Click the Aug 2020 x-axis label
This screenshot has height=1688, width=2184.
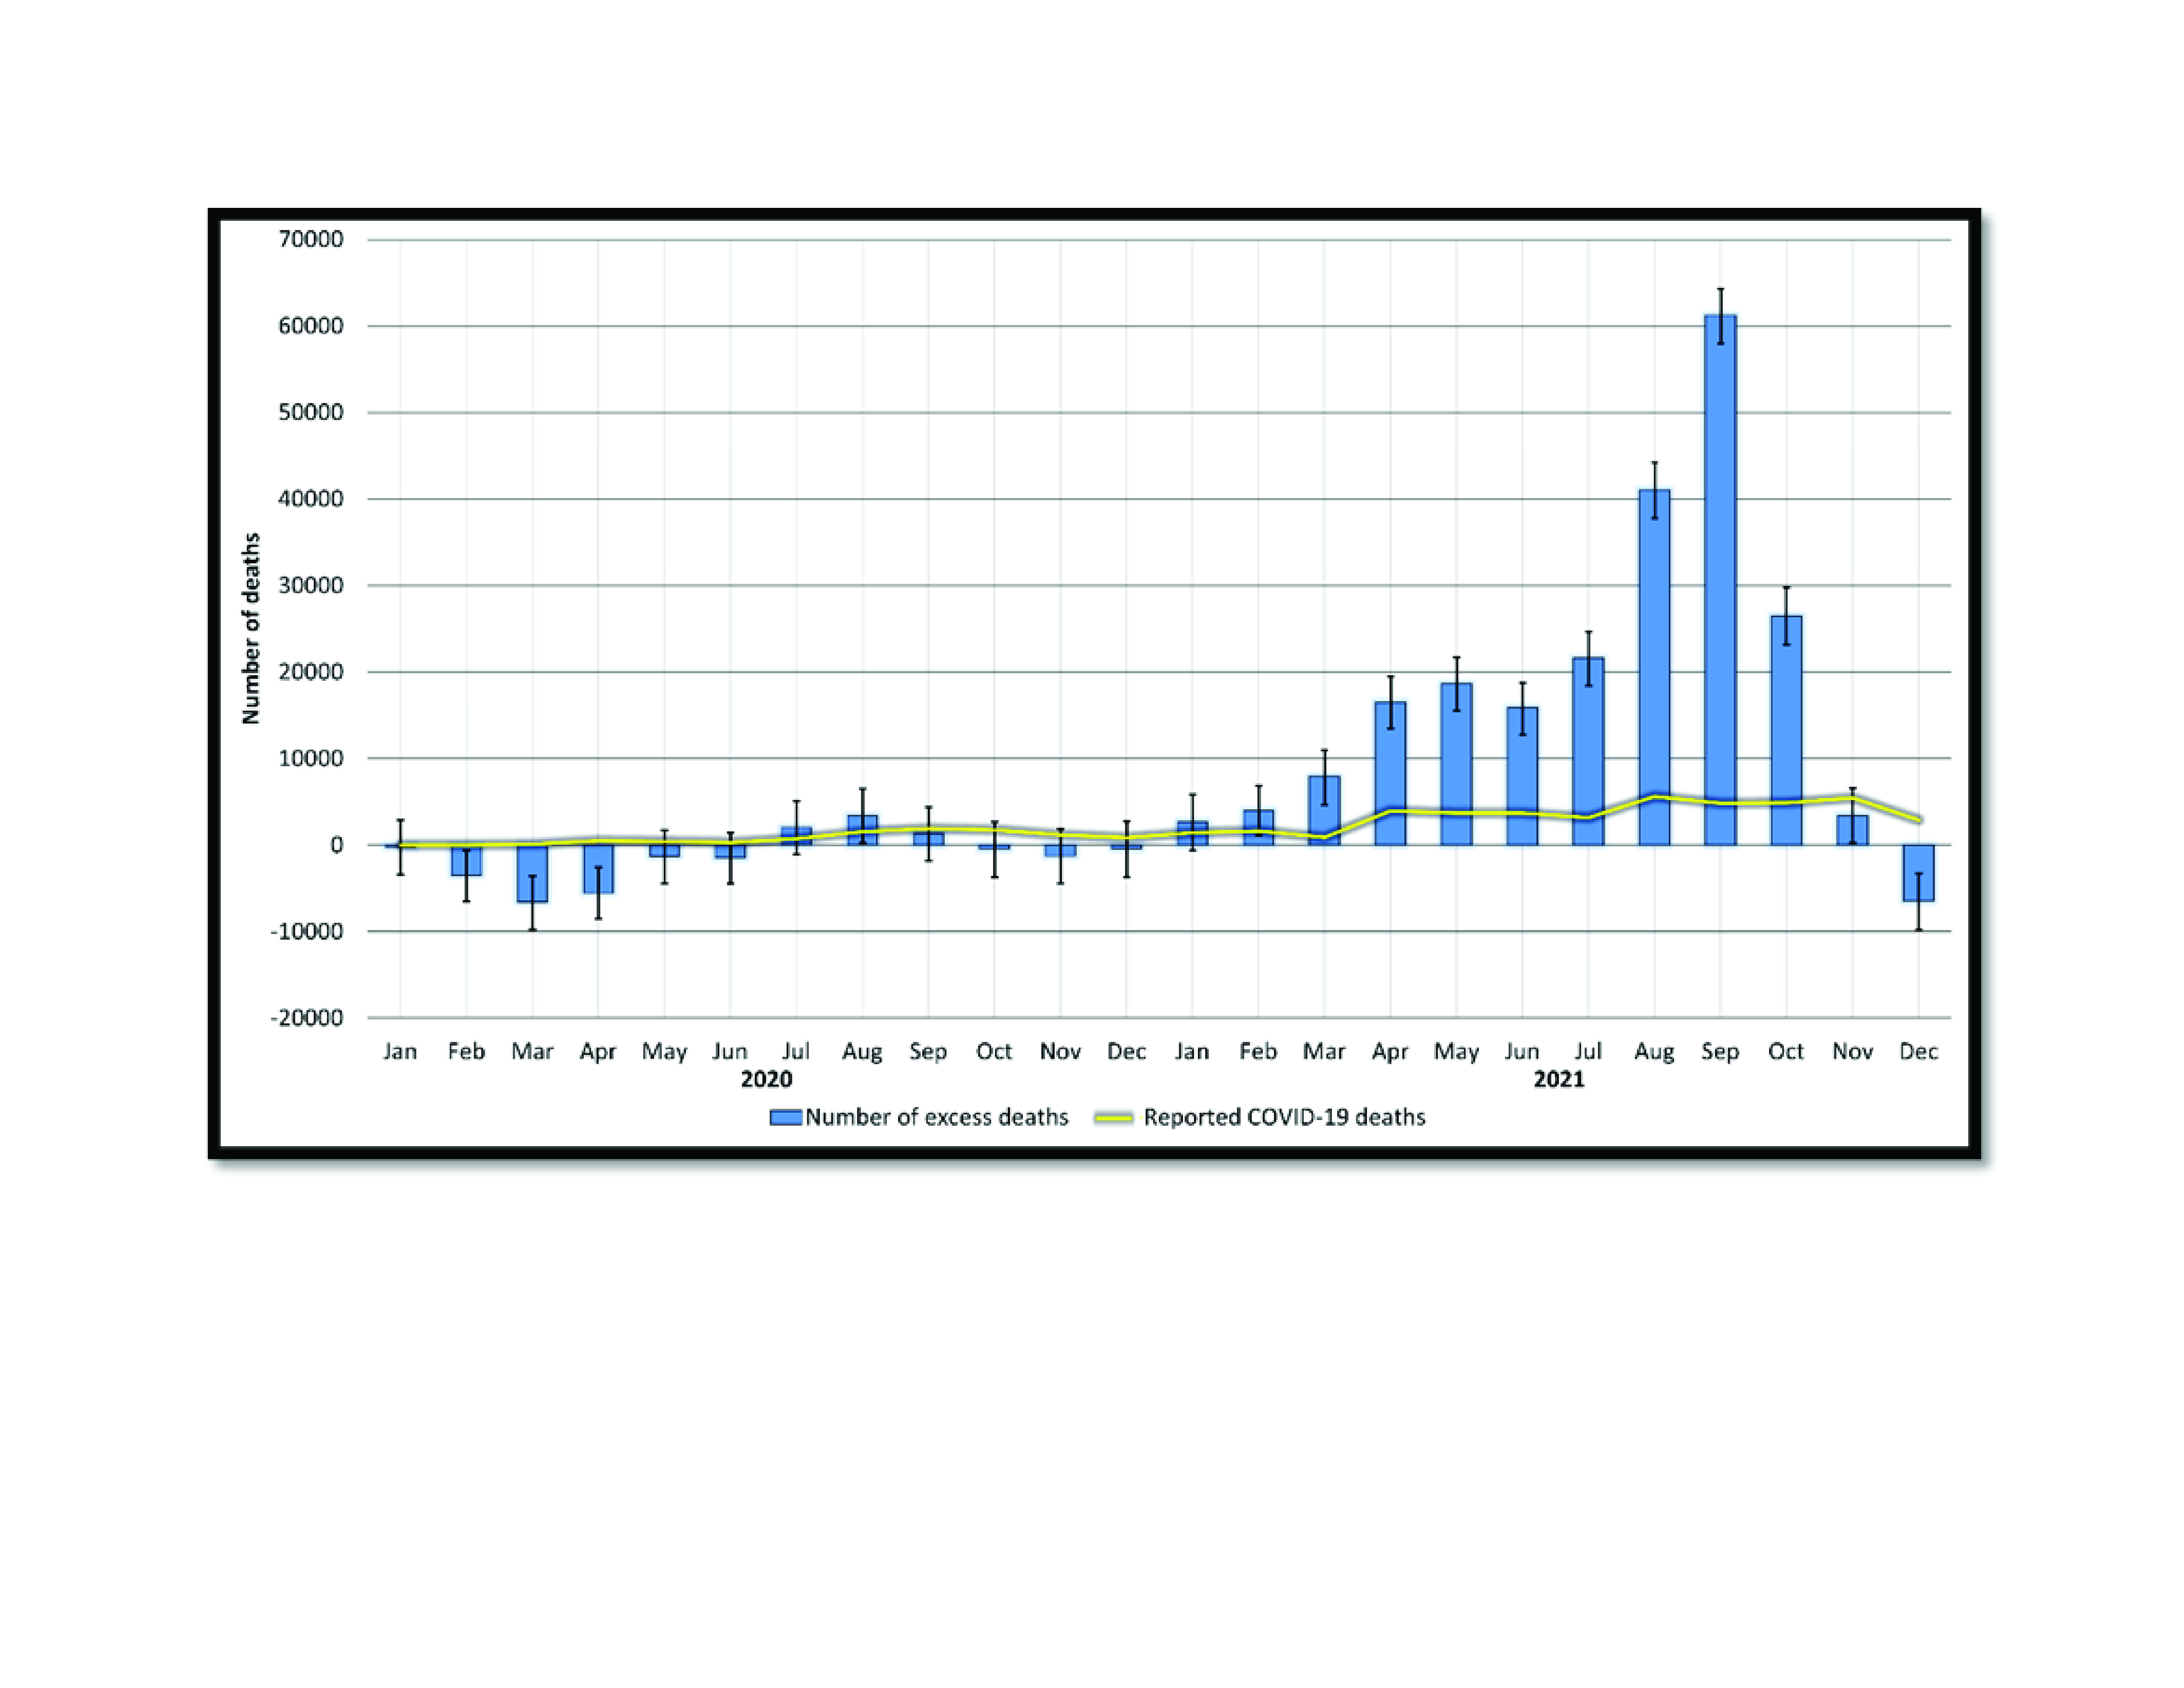click(862, 1052)
